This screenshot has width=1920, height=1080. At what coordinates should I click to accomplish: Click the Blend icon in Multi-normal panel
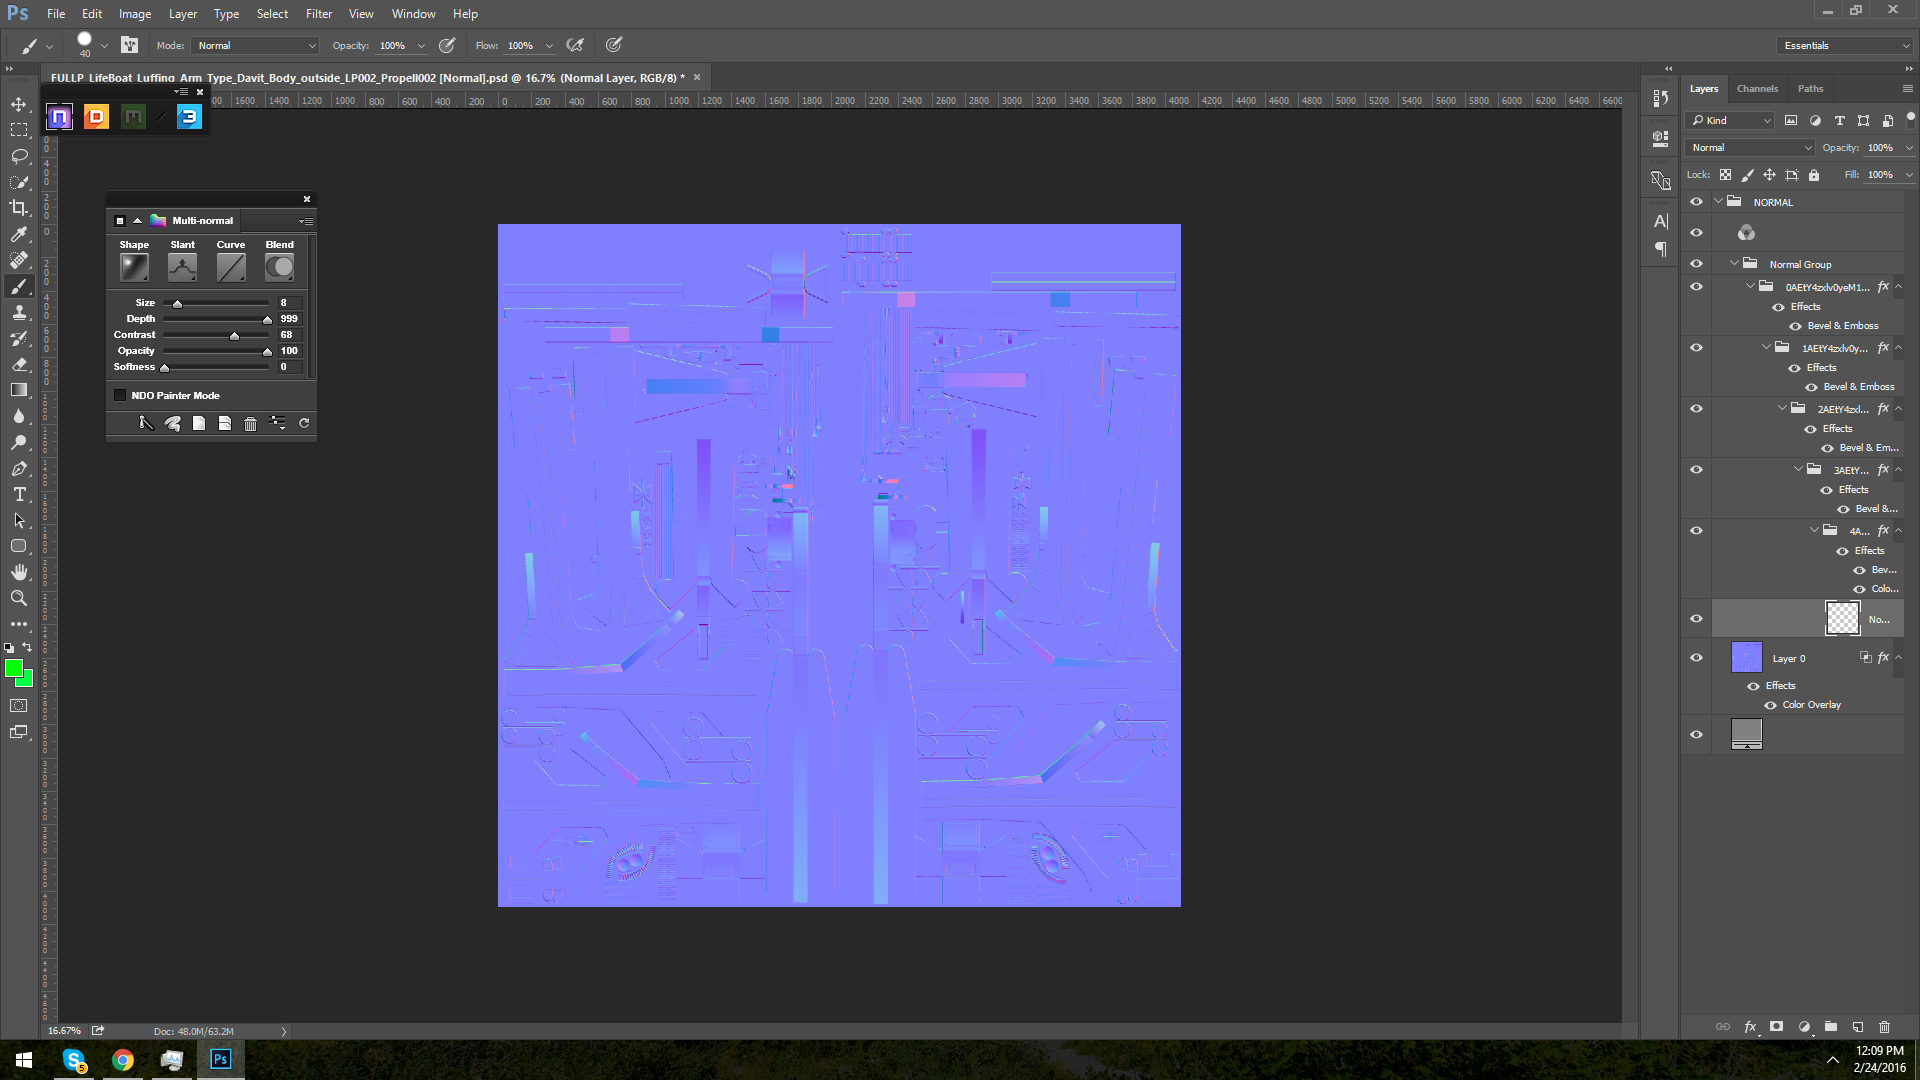279,267
